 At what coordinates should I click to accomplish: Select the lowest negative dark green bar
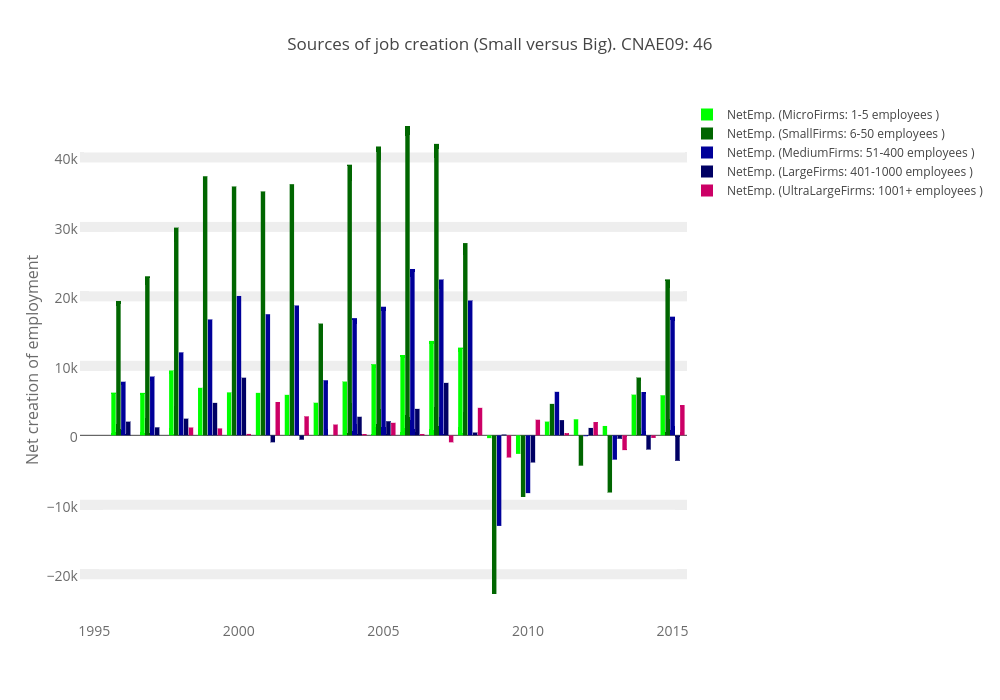494,515
